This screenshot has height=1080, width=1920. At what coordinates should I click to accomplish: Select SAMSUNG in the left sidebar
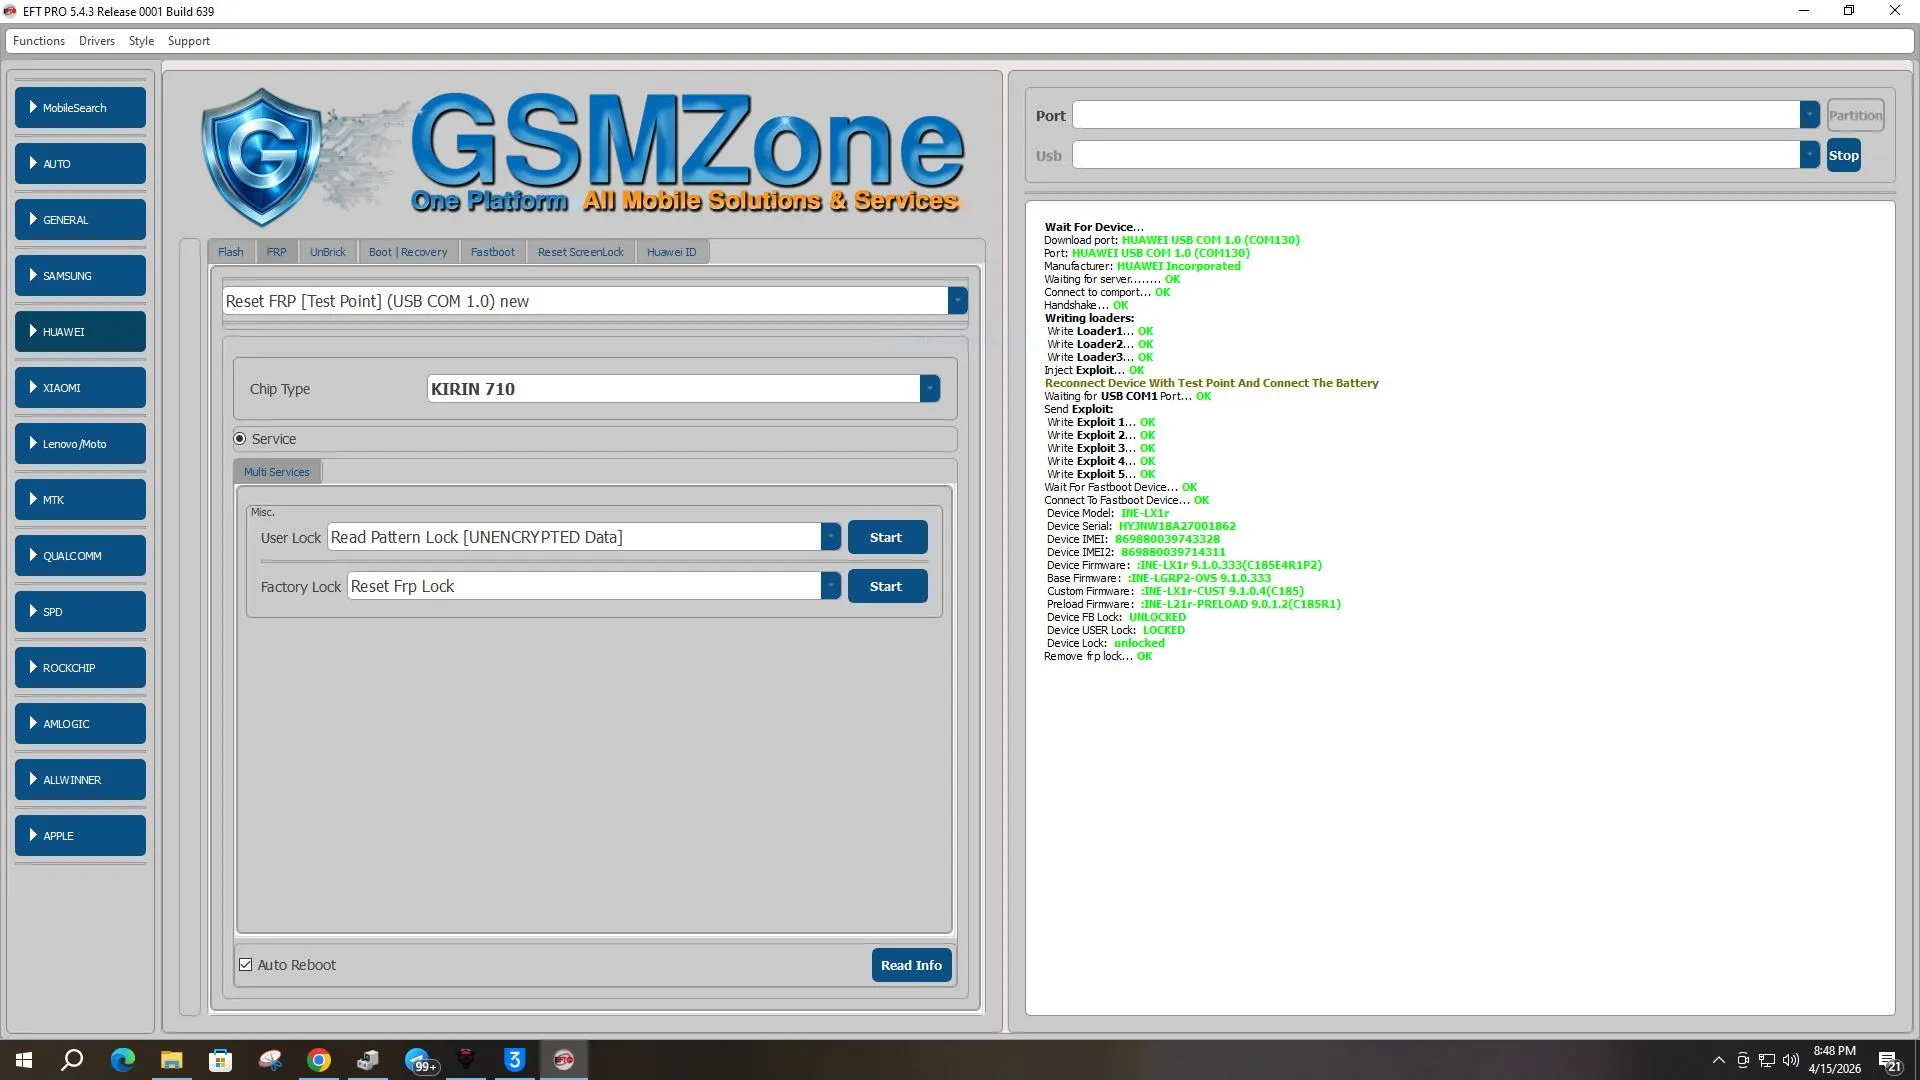[x=80, y=276]
